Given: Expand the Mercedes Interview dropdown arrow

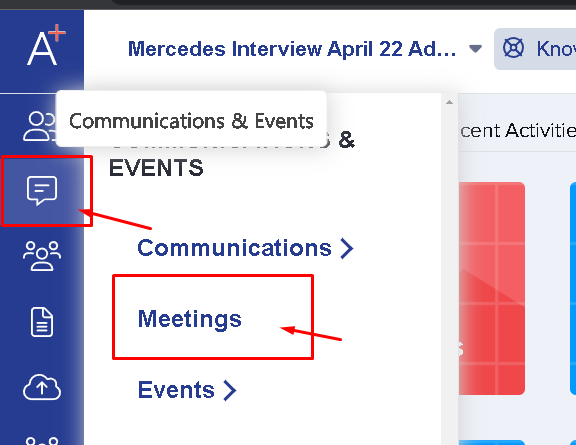Looking at the screenshot, I should 475,49.
